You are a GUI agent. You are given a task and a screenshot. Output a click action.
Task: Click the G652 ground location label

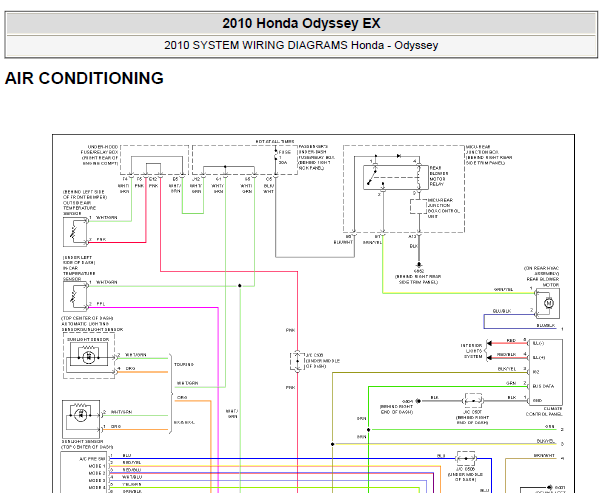[418, 277]
